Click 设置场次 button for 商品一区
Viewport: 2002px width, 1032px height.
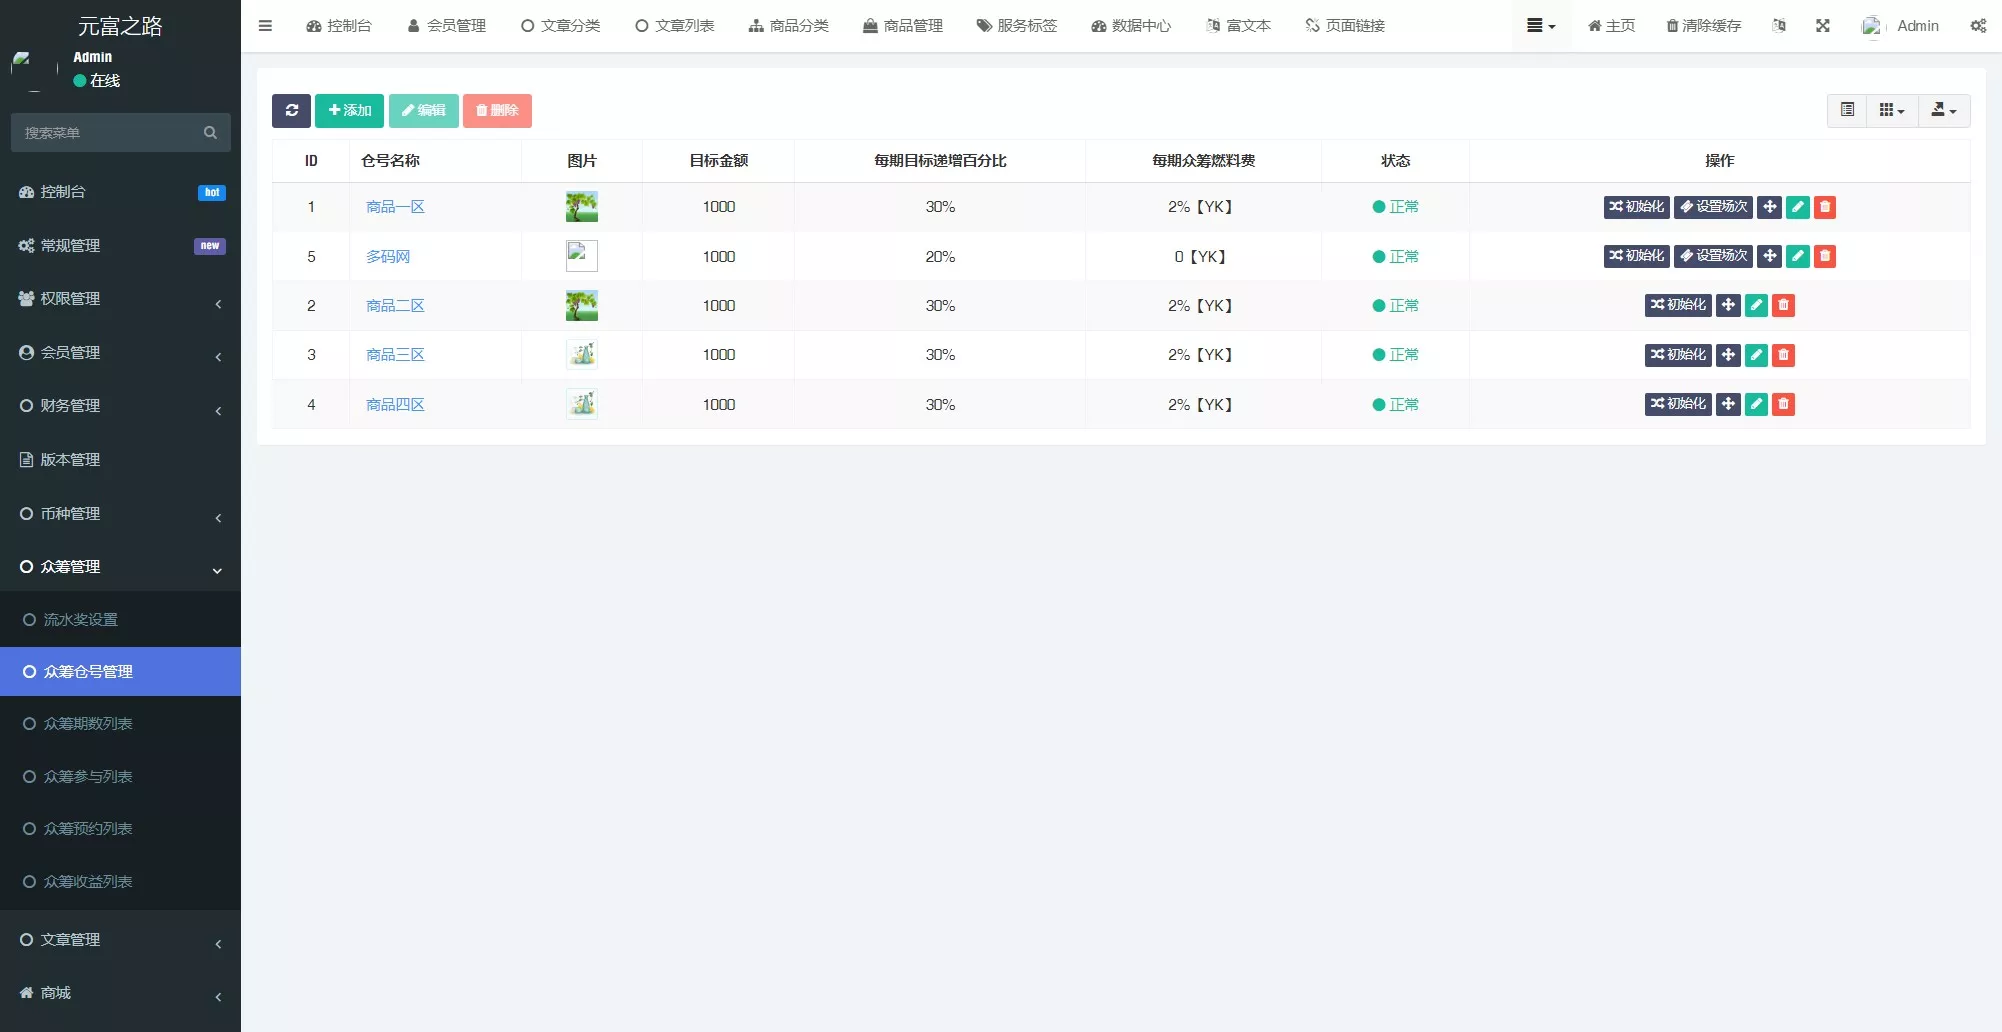click(x=1713, y=207)
